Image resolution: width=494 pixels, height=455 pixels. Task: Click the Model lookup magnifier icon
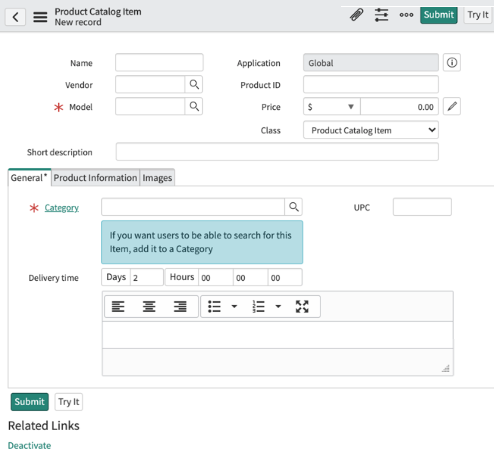tap(194, 107)
